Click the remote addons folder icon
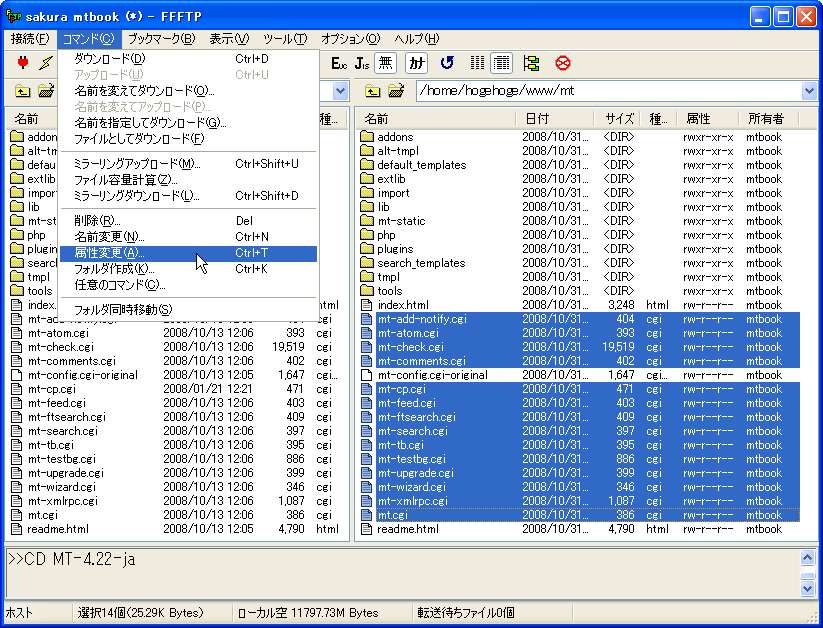The height and width of the screenshot is (628, 823). (366, 137)
